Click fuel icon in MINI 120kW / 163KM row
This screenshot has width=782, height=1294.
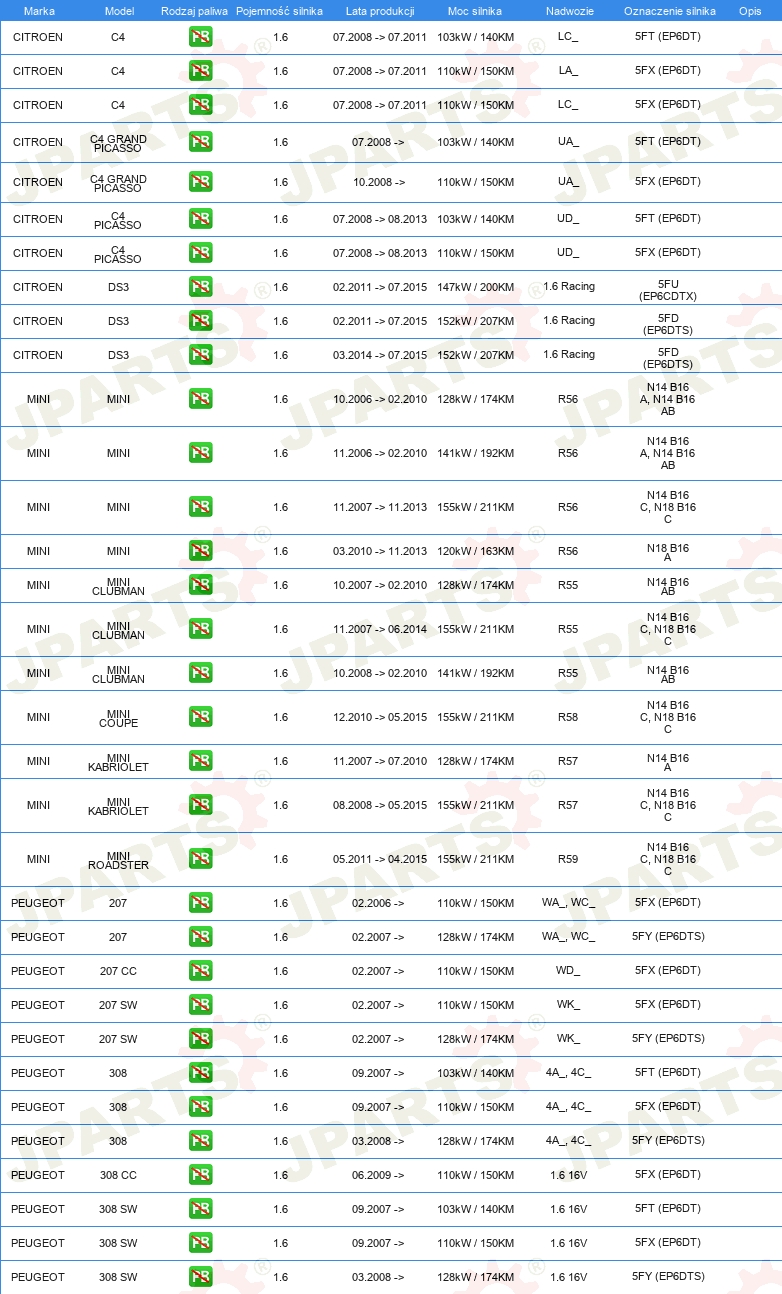[200, 550]
